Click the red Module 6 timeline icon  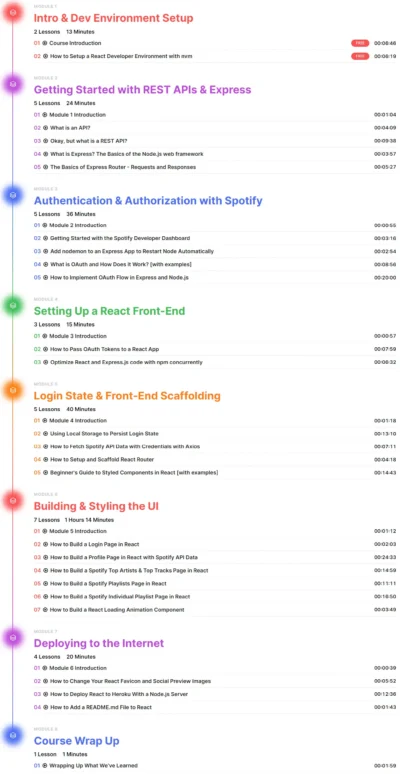(x=13, y=501)
